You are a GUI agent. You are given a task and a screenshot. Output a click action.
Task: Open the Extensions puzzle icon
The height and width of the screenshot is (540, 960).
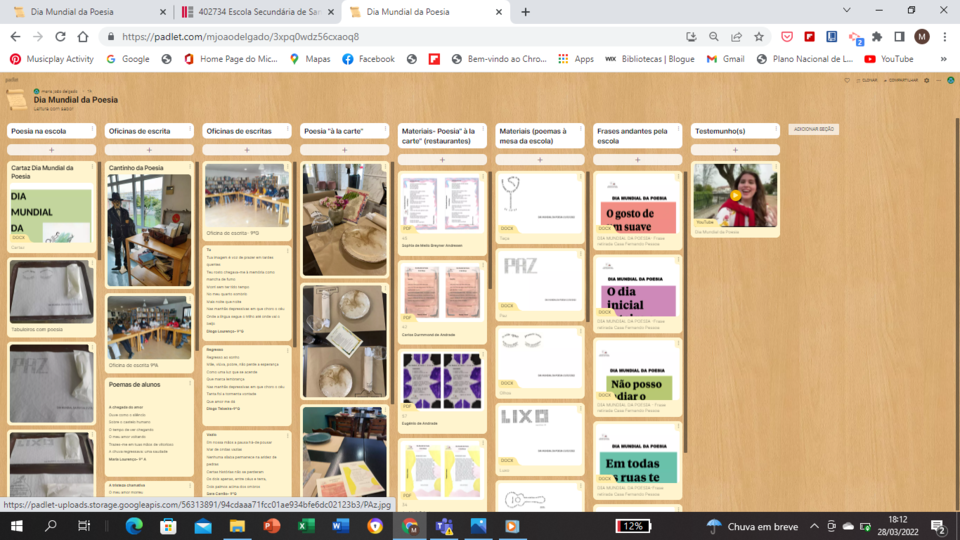click(x=877, y=37)
